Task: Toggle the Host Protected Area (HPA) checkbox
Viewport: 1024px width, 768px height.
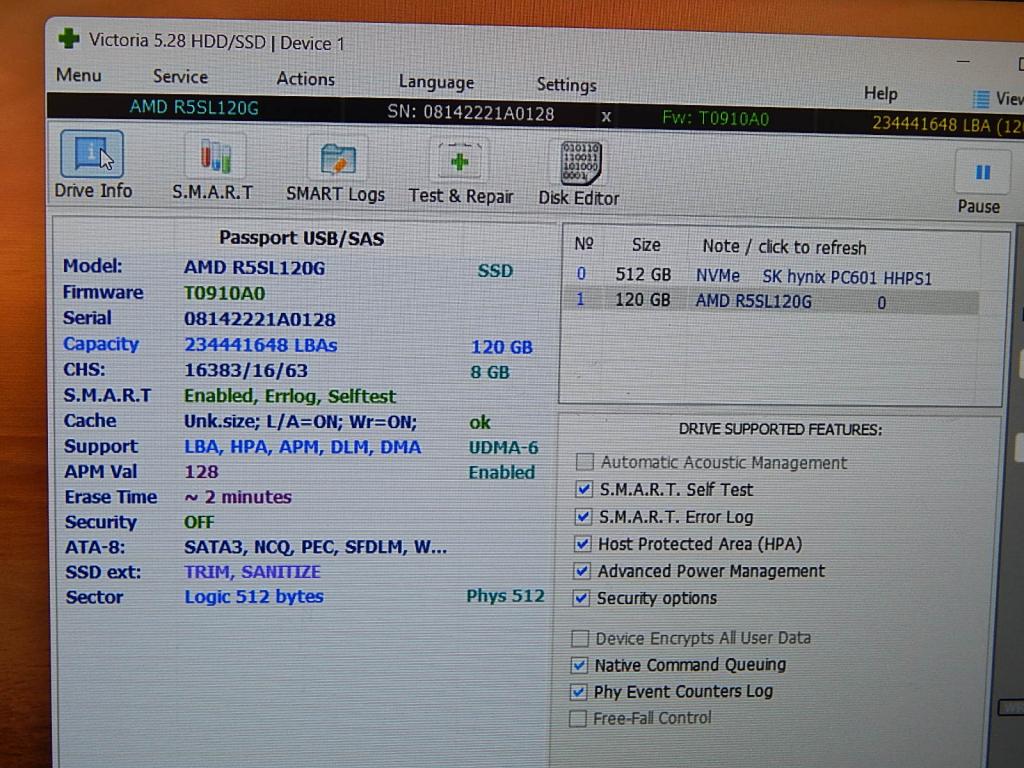Action: (x=584, y=544)
